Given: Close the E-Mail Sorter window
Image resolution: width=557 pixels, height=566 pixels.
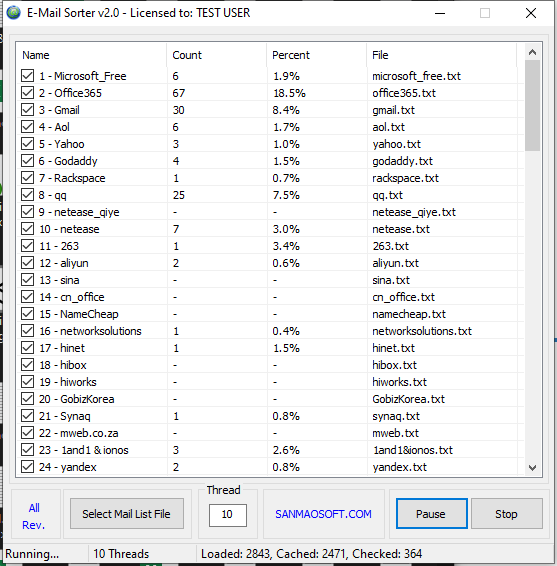Looking at the screenshot, I should tap(531, 13).
